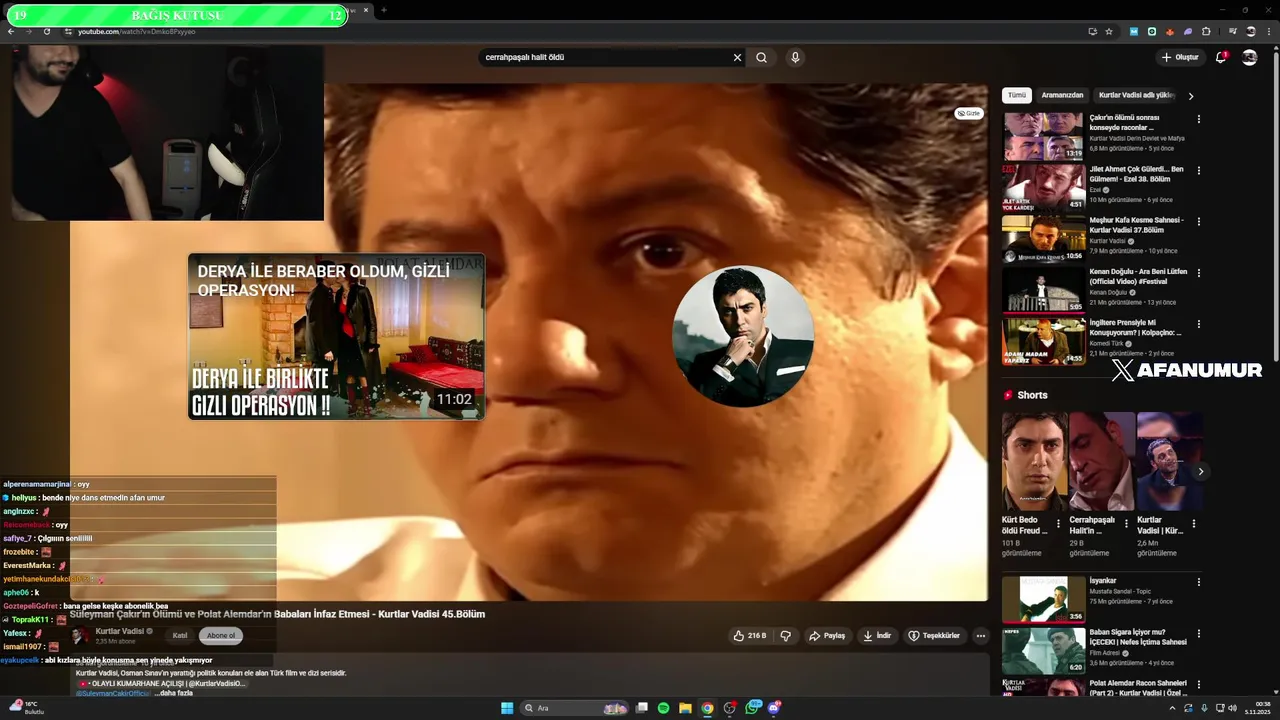Click the 'Paylaş' share button
The image size is (1280, 720).
pos(827,635)
